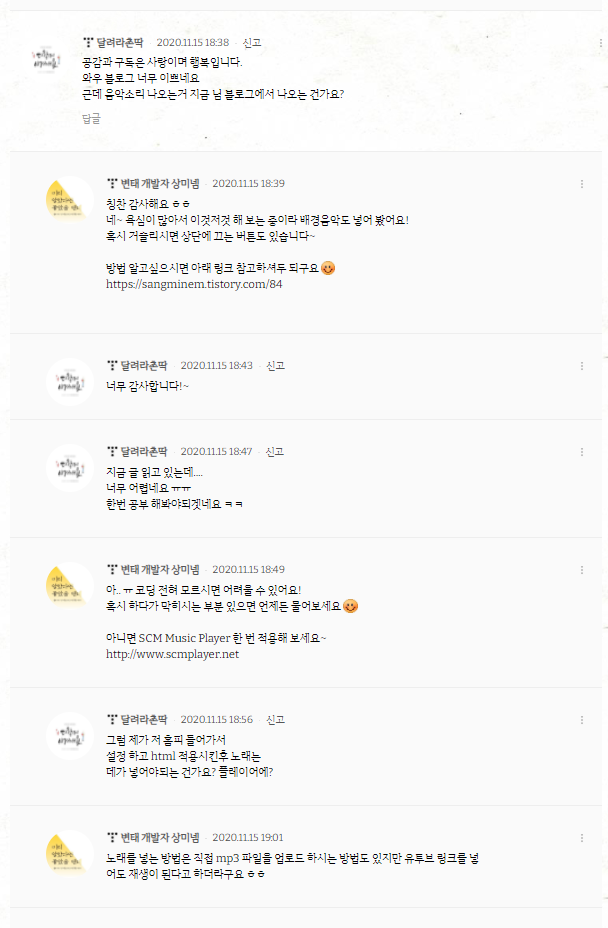Open the www.scmplayer.net link
Image resolution: width=608 pixels, height=928 pixels.
[172, 654]
